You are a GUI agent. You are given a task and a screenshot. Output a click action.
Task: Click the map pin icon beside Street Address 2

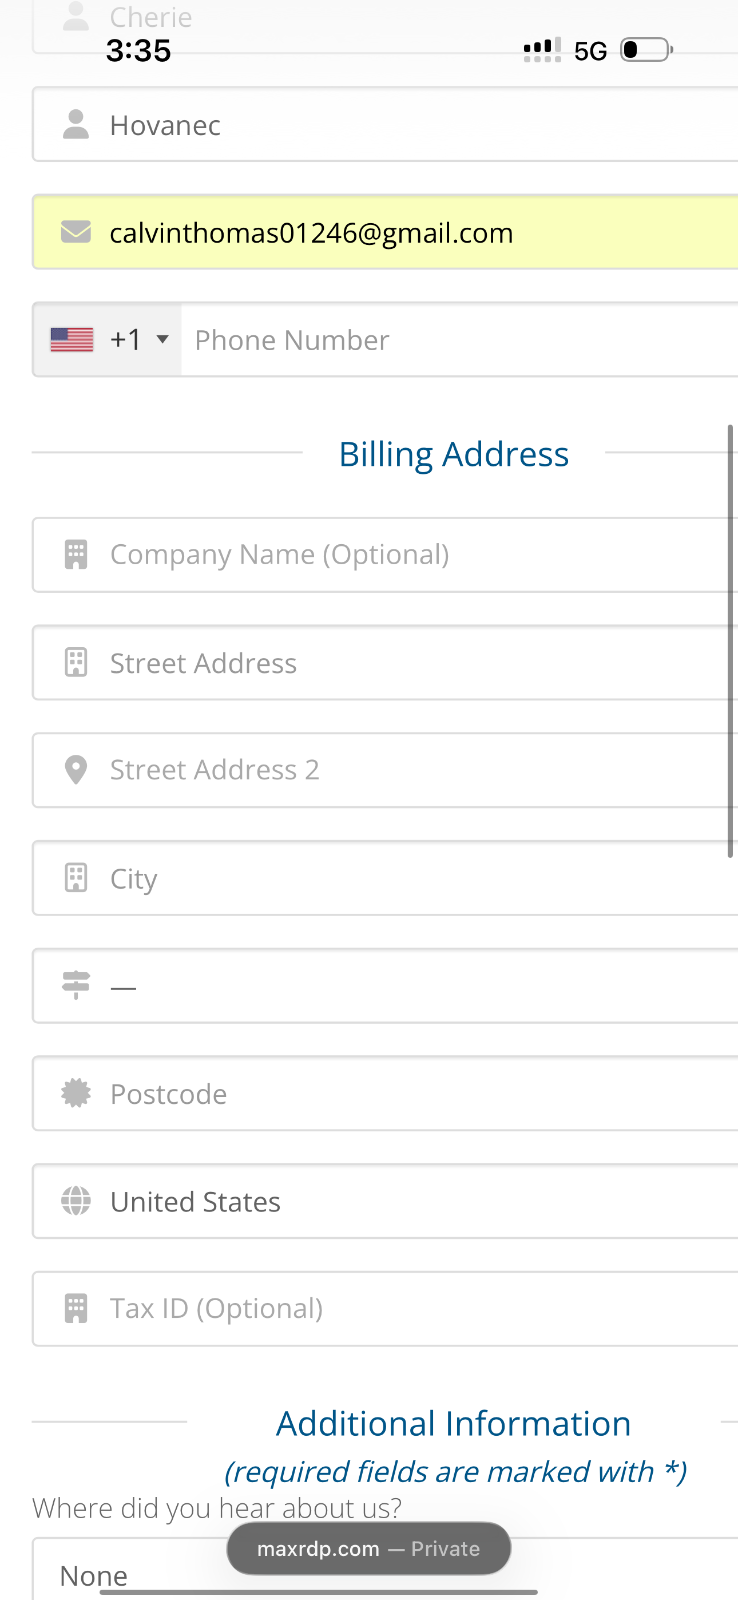point(76,770)
